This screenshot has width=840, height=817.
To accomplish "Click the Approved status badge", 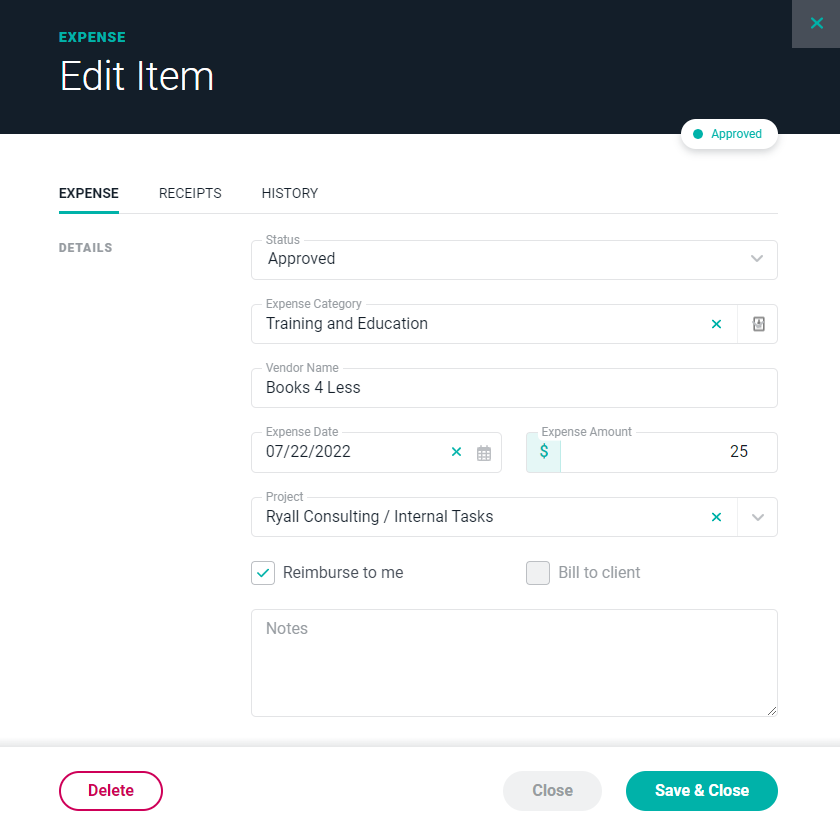I will (x=729, y=134).
